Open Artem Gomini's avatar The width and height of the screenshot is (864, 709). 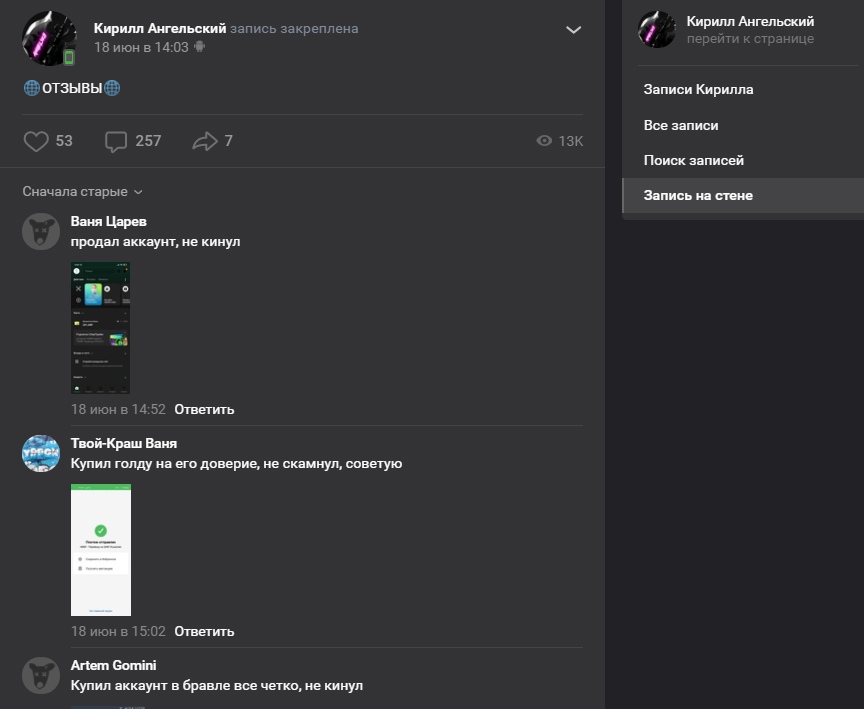point(41,675)
